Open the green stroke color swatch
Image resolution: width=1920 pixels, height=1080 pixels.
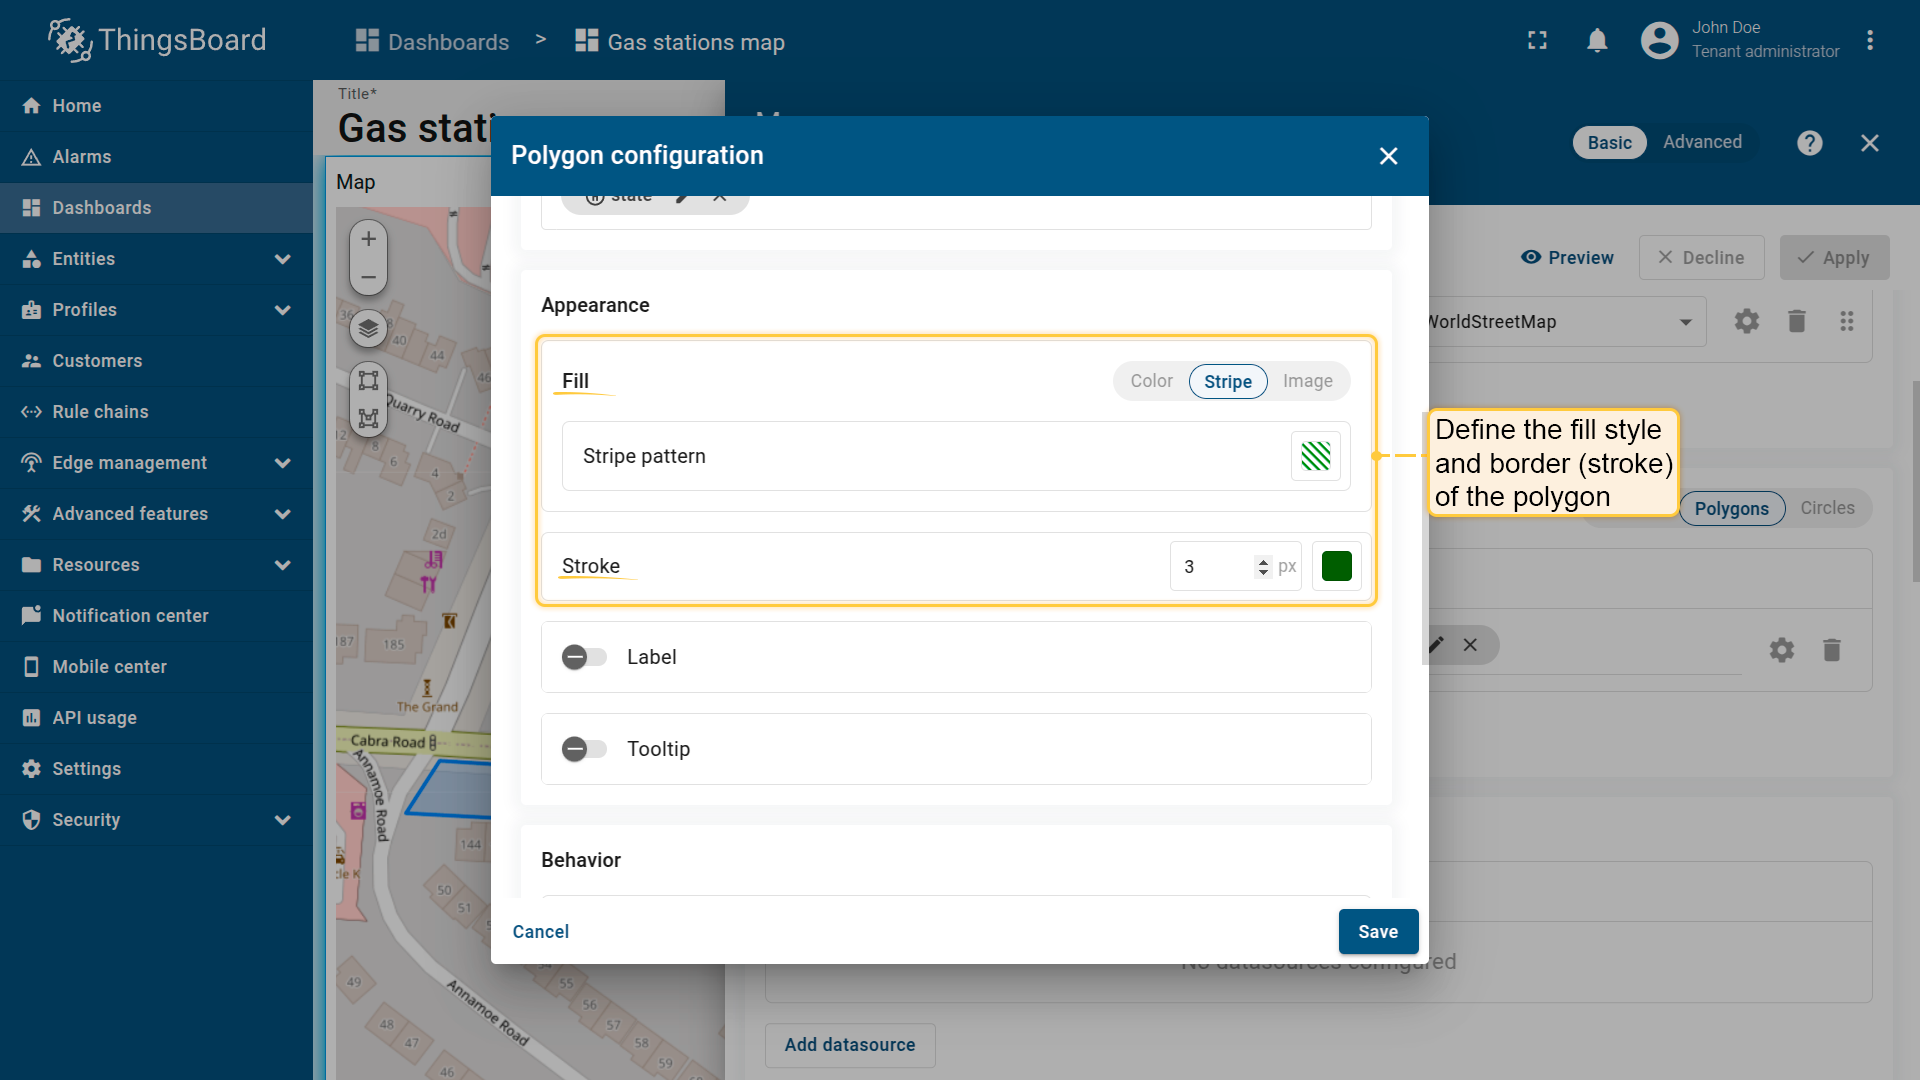coord(1336,566)
